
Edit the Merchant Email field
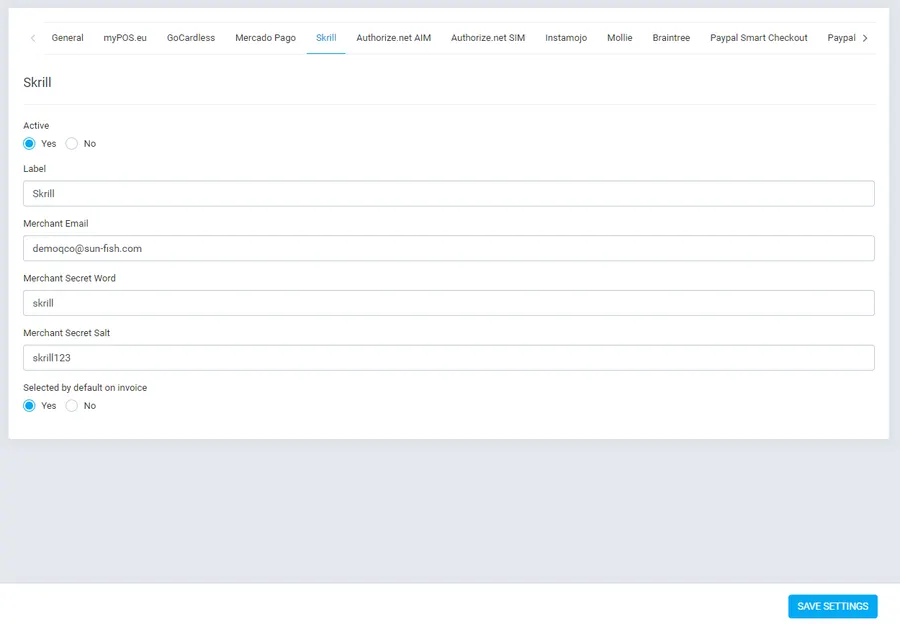tap(449, 249)
